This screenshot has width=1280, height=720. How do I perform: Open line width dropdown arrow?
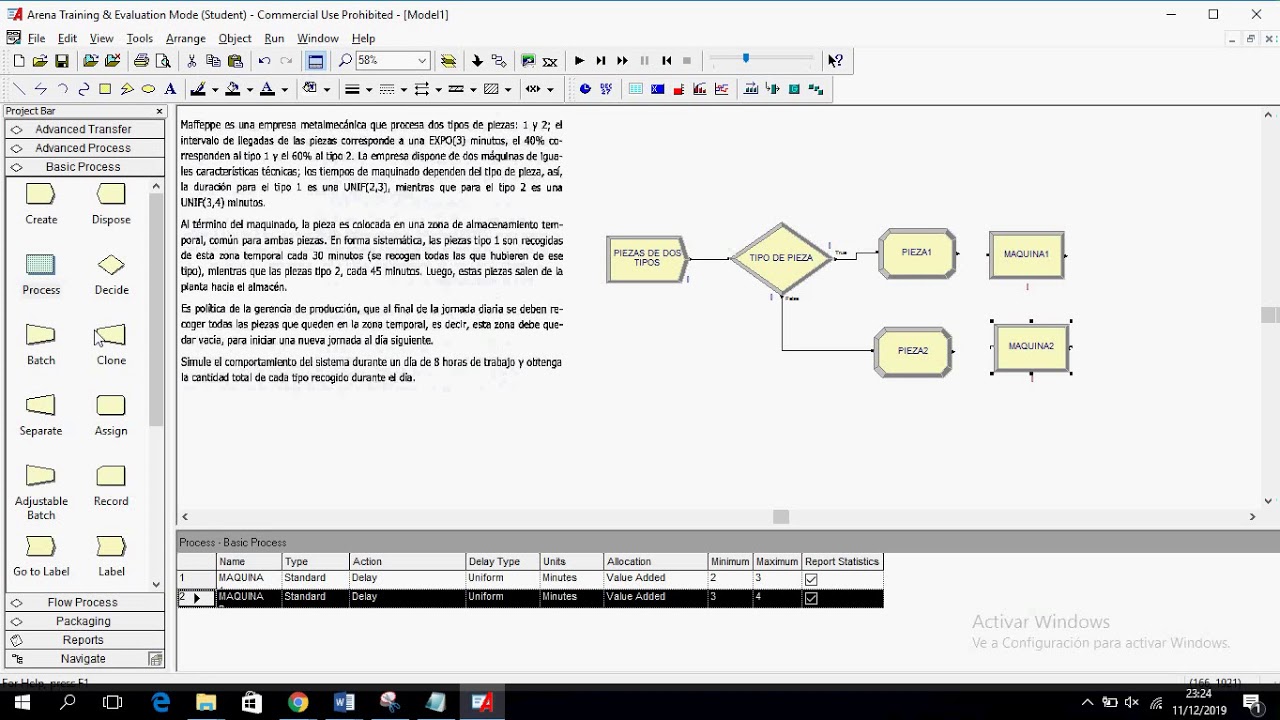pyautogui.click(x=369, y=89)
